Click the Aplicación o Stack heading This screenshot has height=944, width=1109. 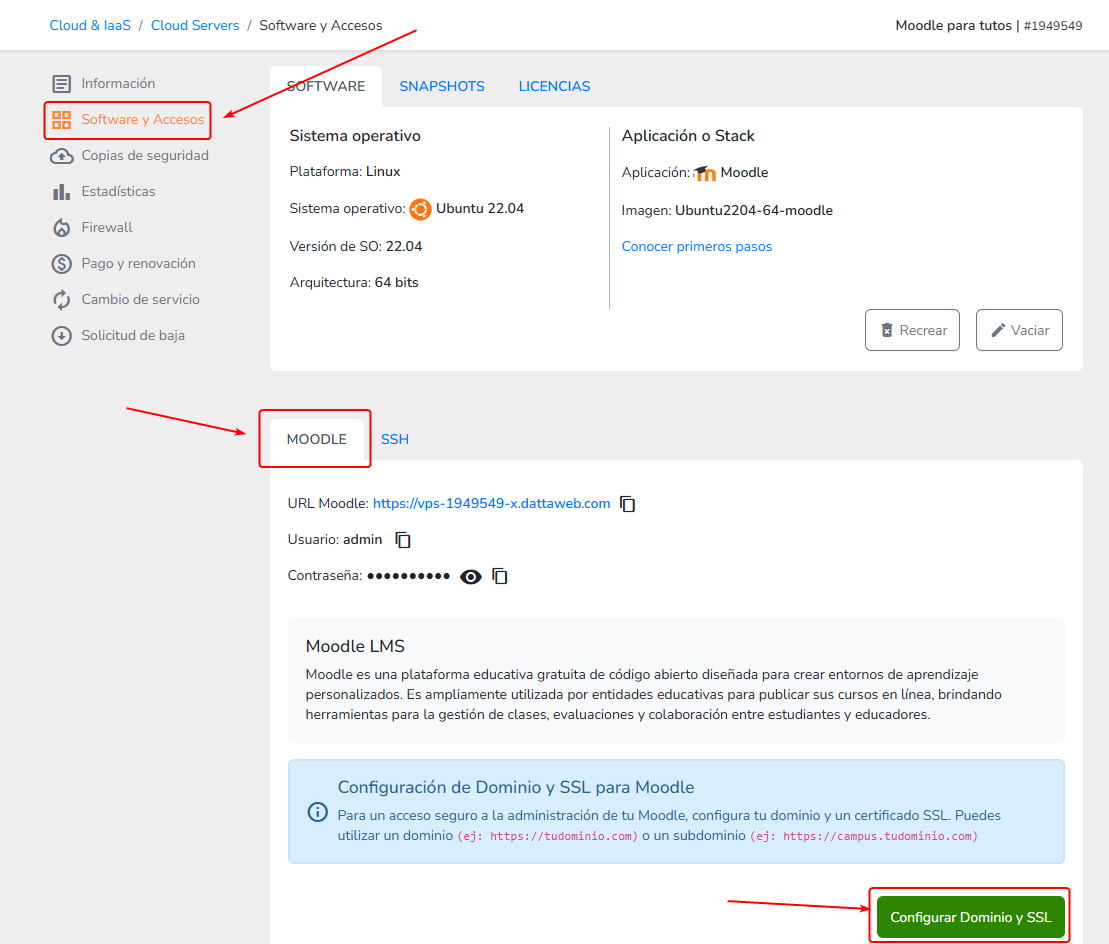(688, 136)
